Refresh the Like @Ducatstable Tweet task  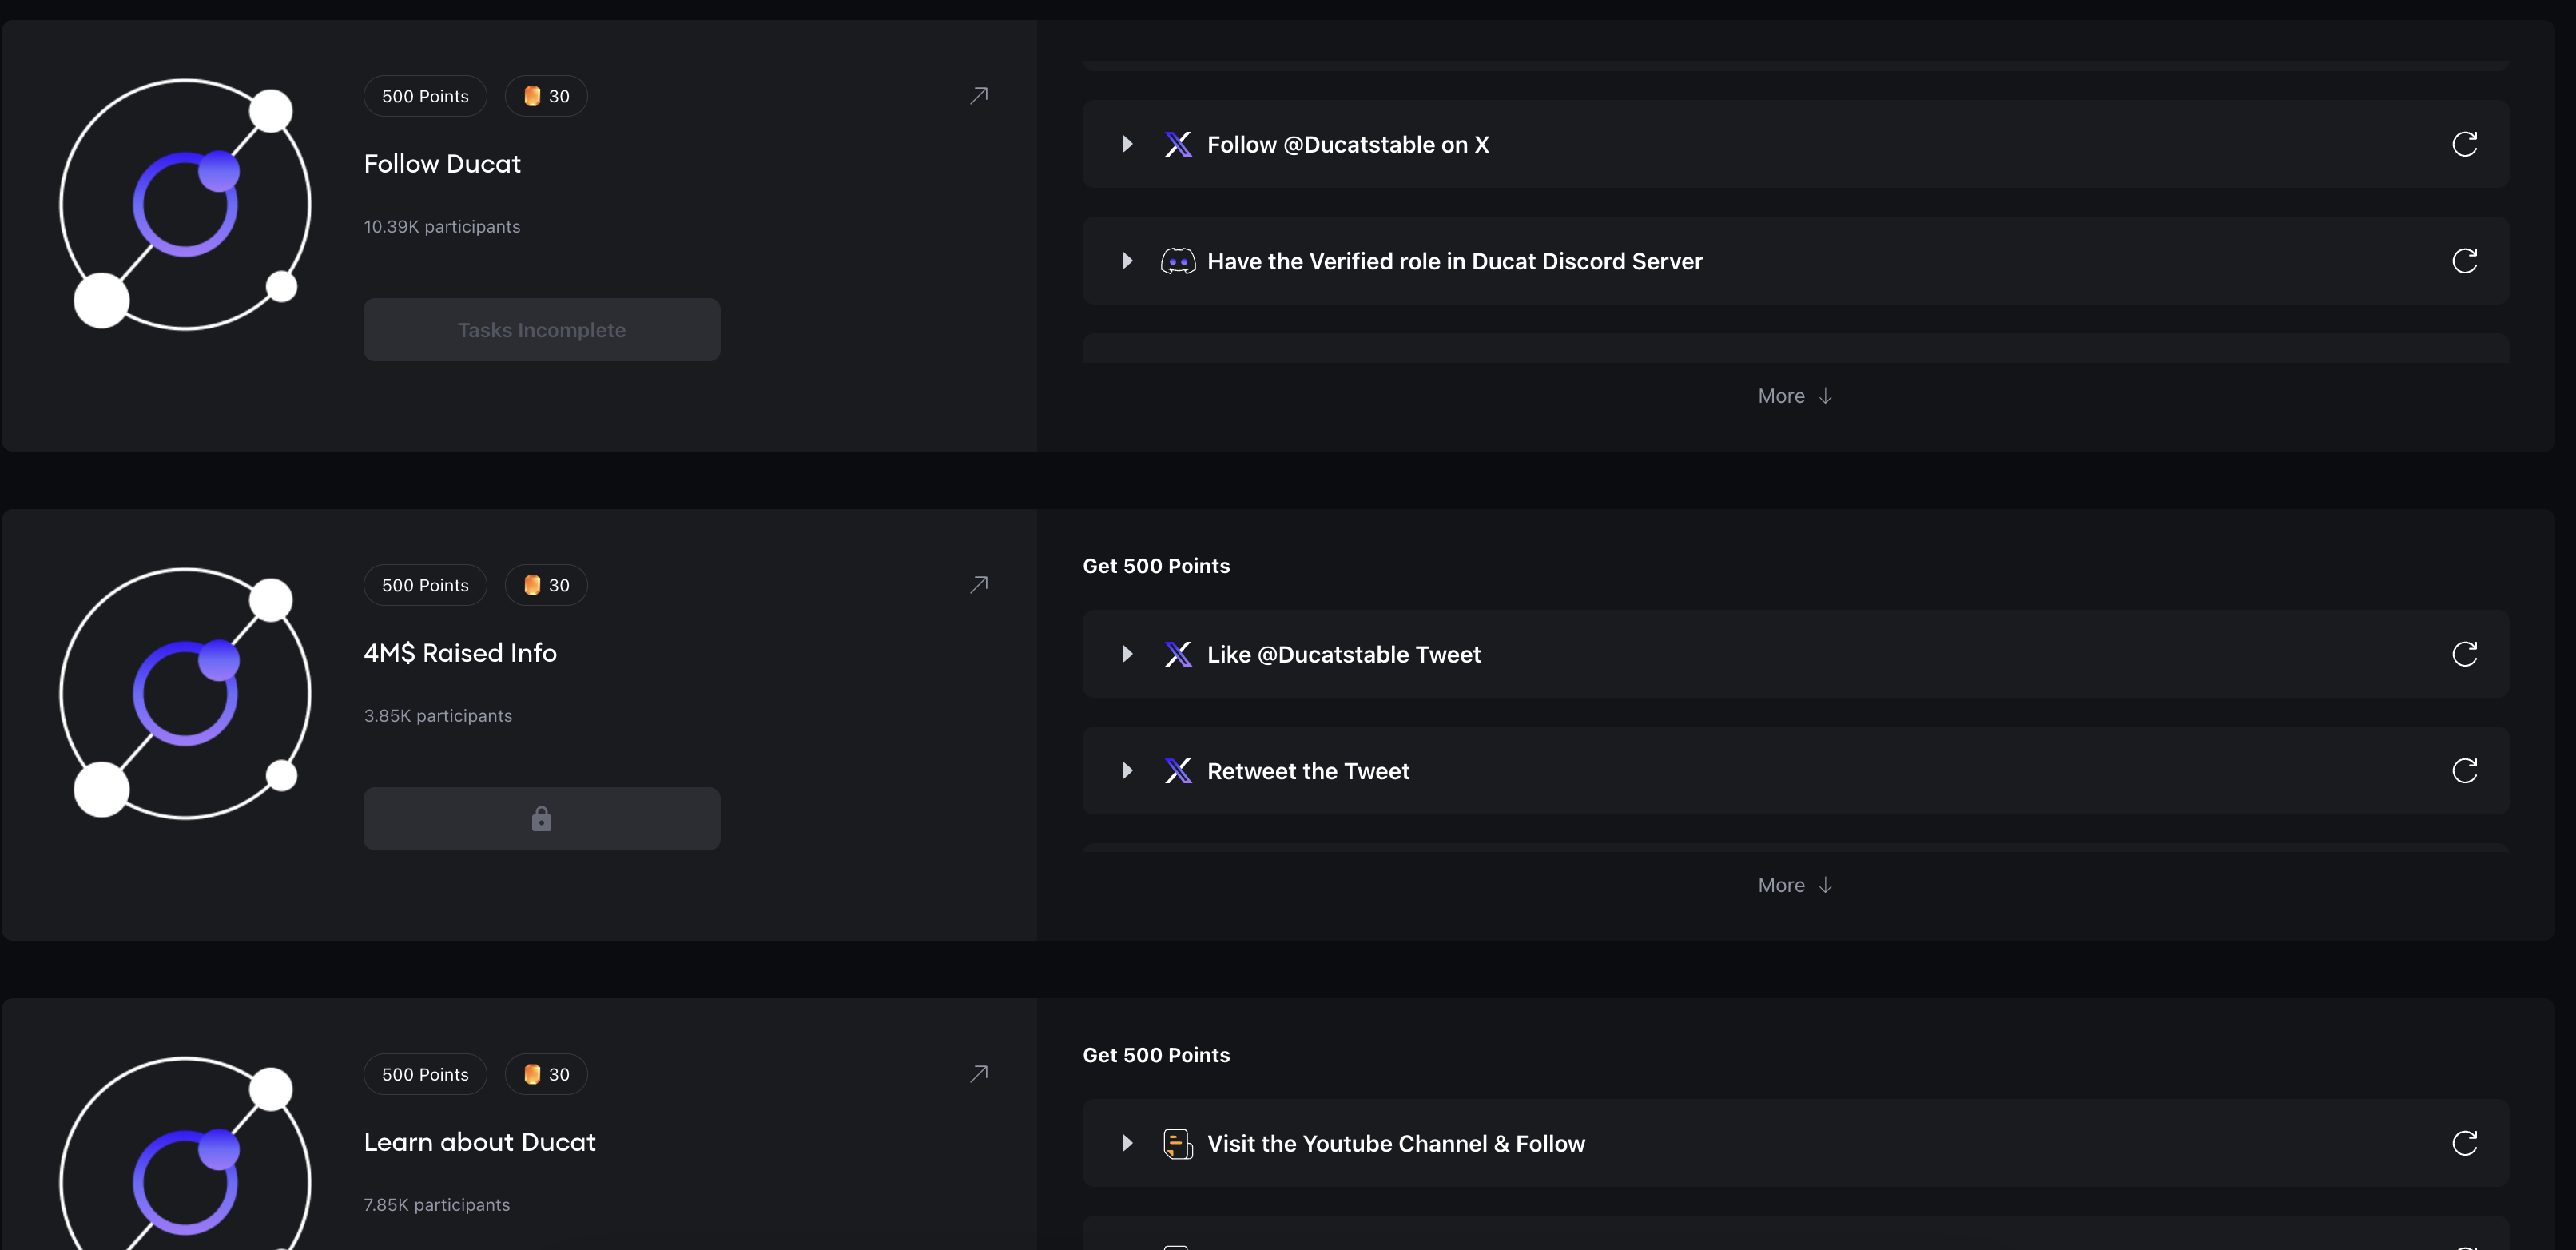[2464, 654]
